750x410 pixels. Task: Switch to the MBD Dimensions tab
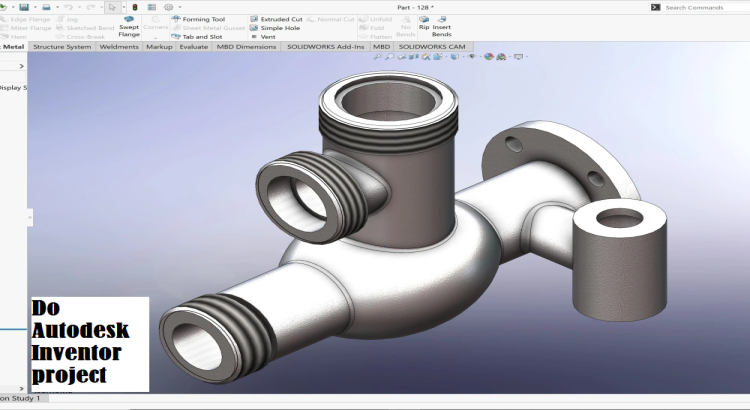pyautogui.click(x=246, y=46)
